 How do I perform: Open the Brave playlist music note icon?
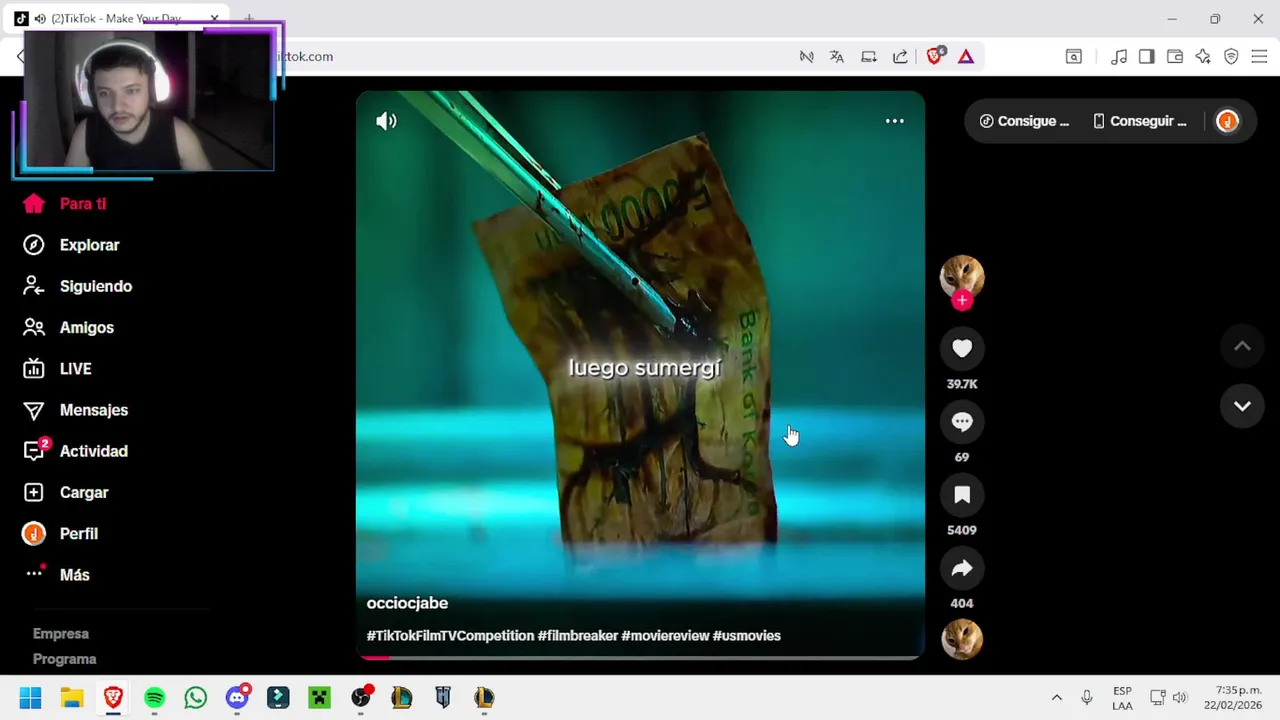pos(1119,57)
